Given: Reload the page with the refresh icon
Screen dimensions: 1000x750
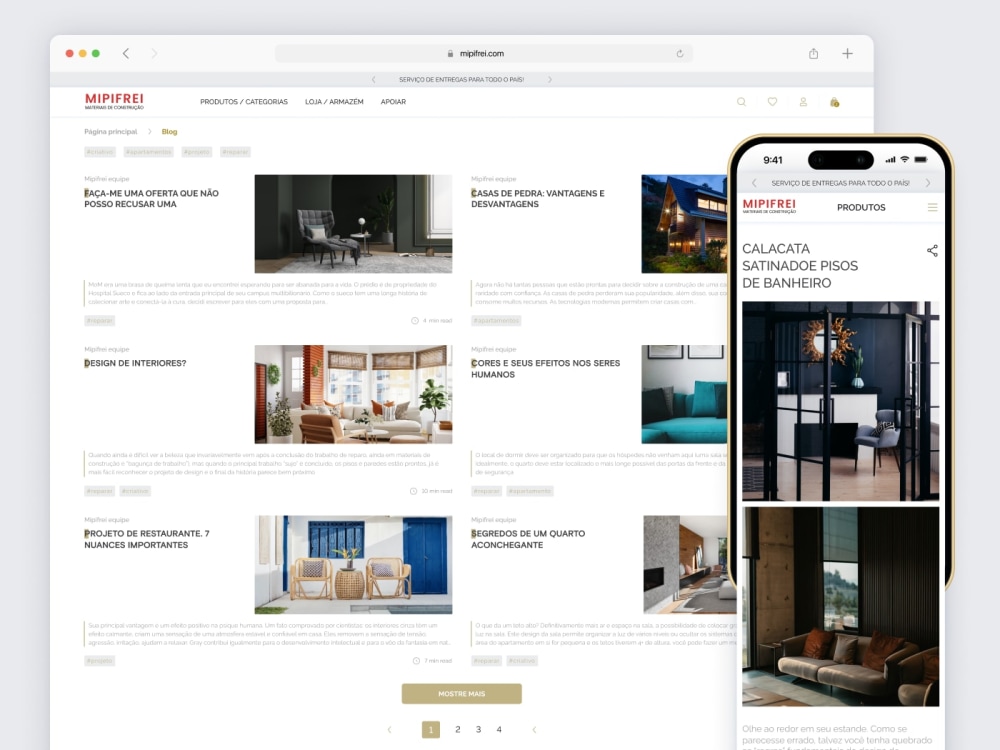Looking at the screenshot, I should (680, 54).
